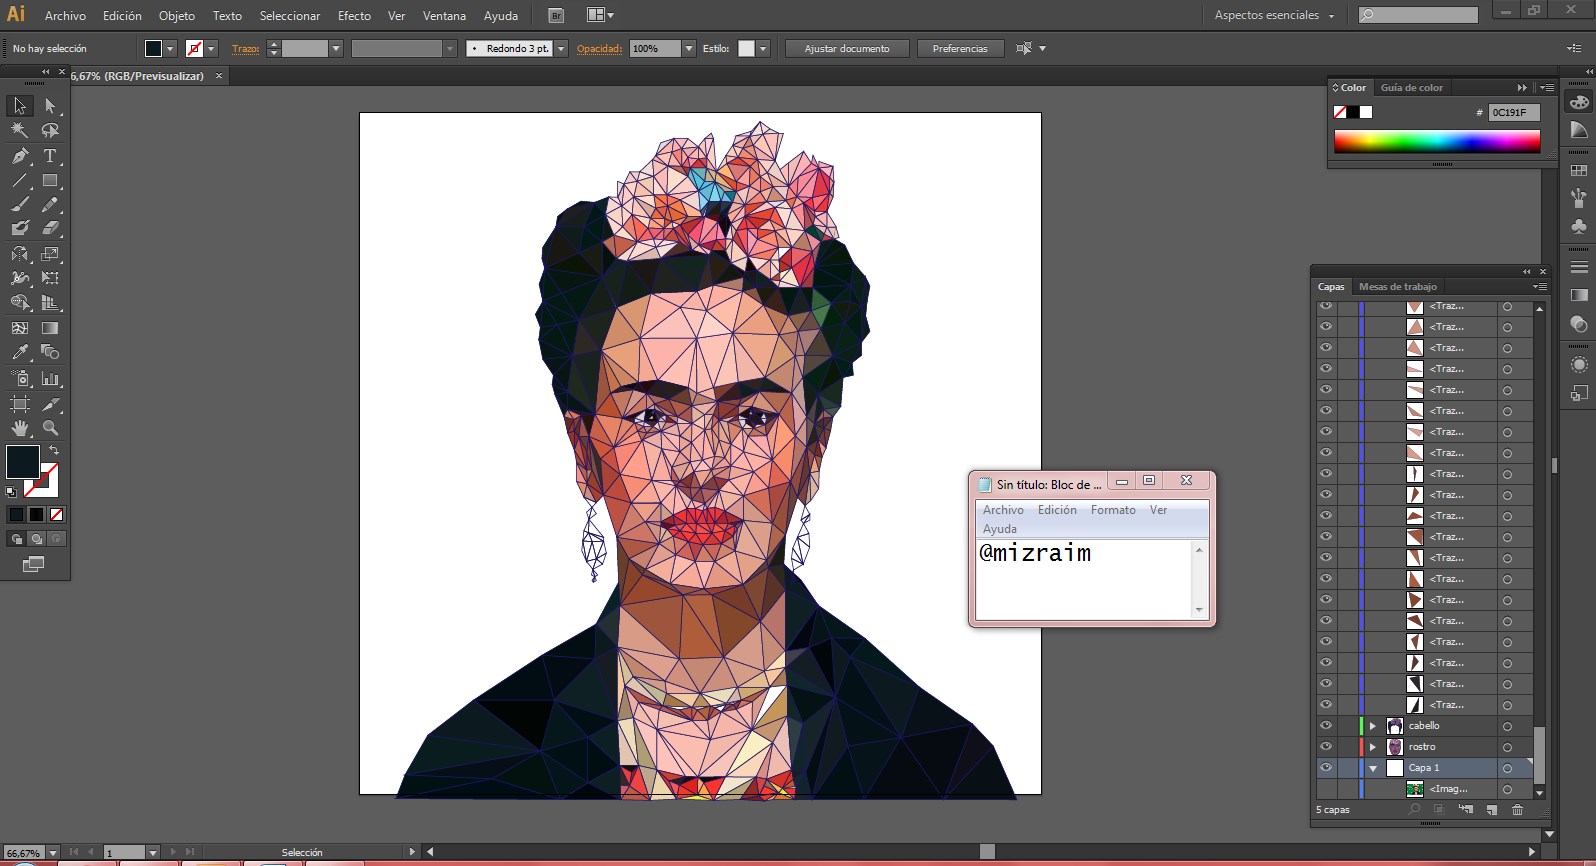1596x866 pixels.
Task: Select the Hand tool
Action: coord(19,428)
